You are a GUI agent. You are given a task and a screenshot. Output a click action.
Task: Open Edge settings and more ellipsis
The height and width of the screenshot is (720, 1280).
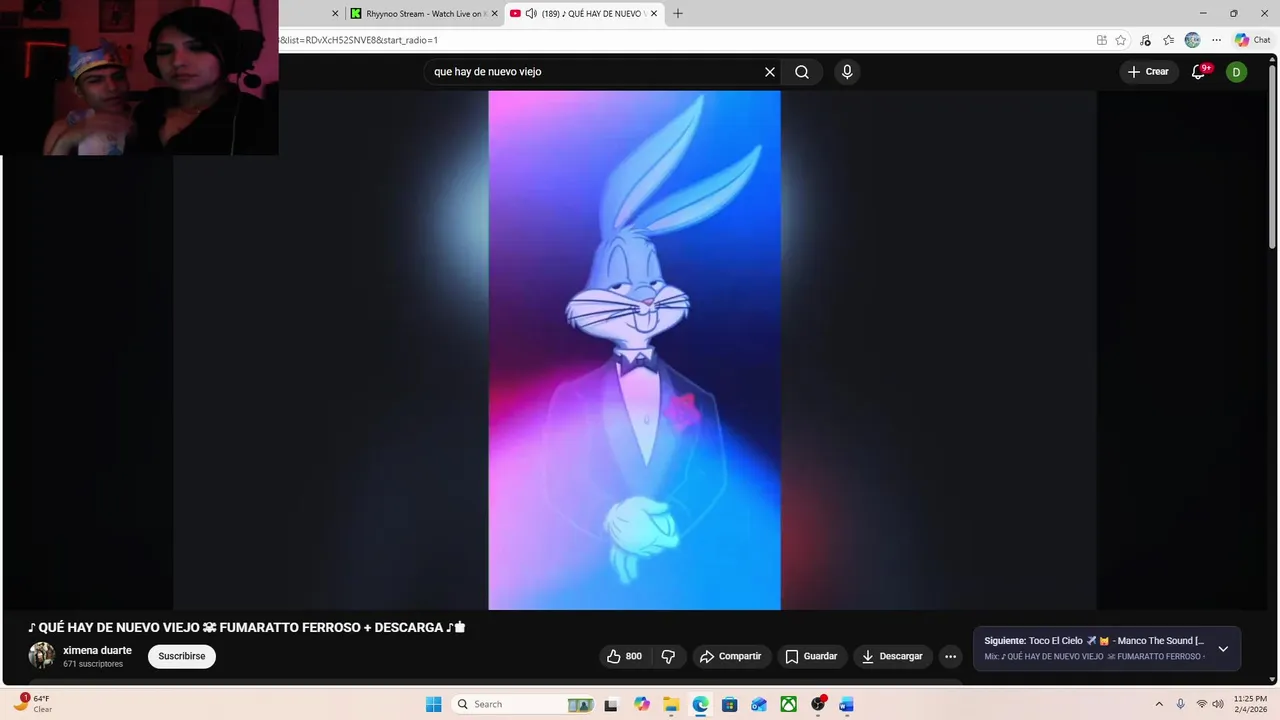click(1216, 40)
